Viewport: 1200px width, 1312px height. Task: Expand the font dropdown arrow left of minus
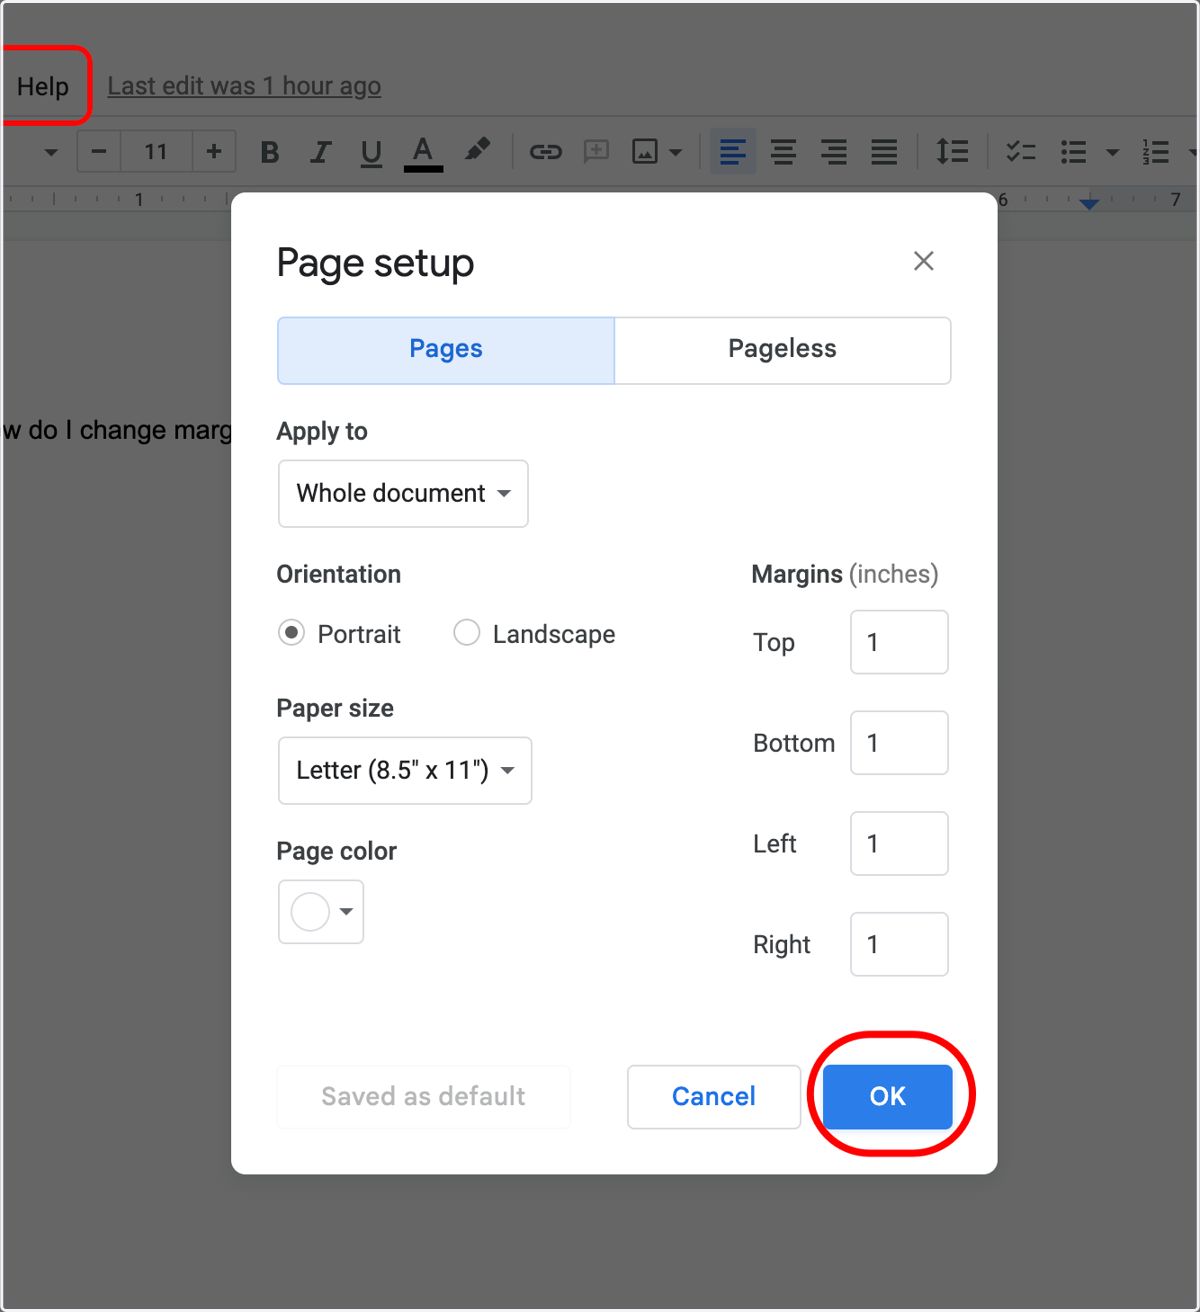51,153
